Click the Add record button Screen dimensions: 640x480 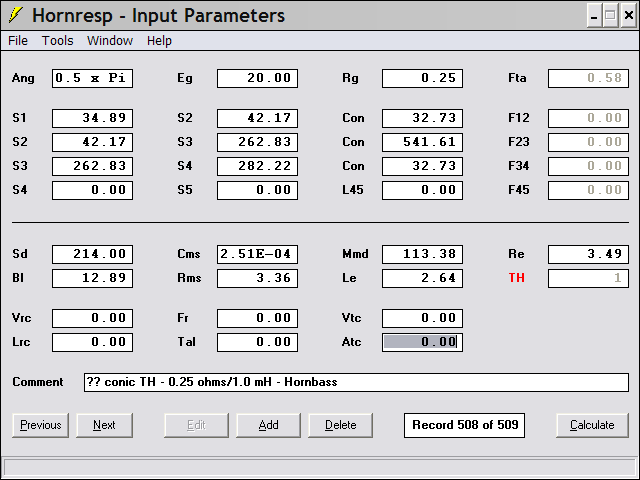268,425
